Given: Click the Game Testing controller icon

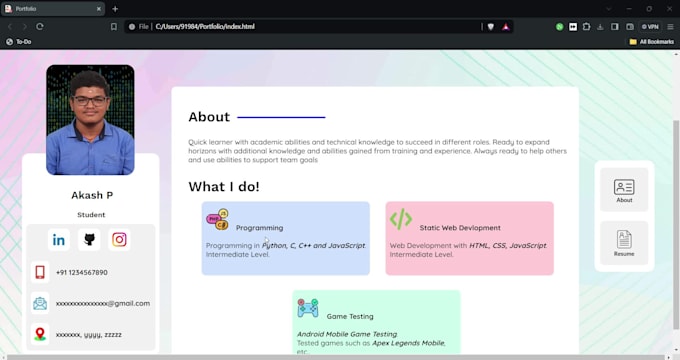Looking at the screenshot, I should (x=308, y=308).
